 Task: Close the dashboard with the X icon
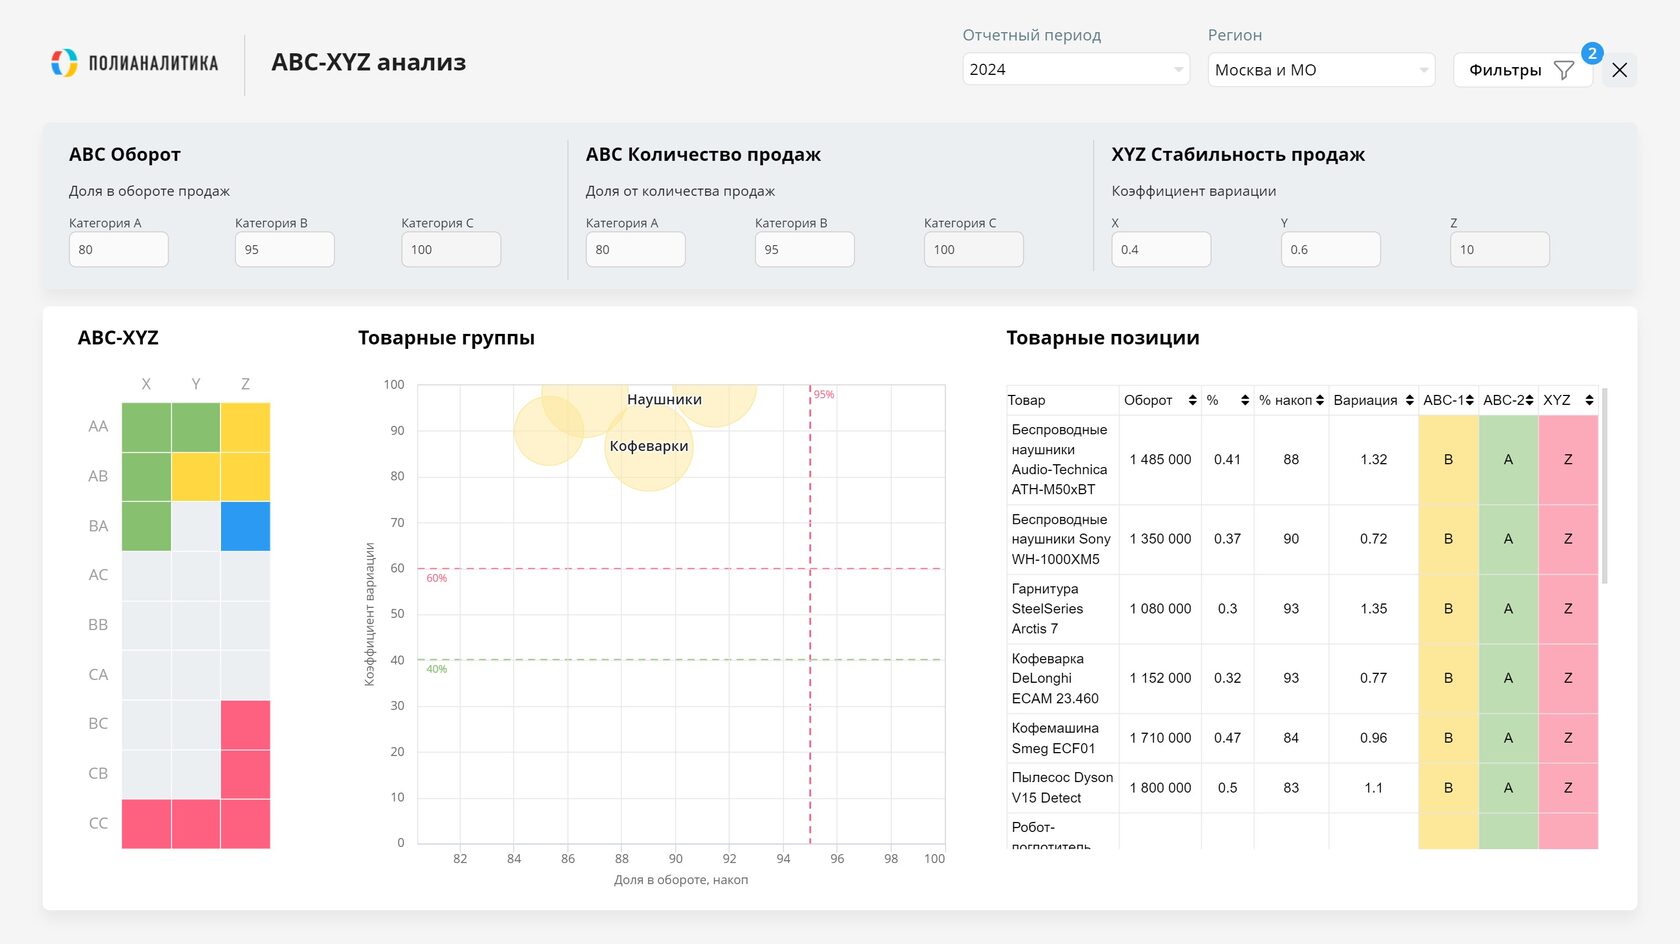(x=1619, y=70)
